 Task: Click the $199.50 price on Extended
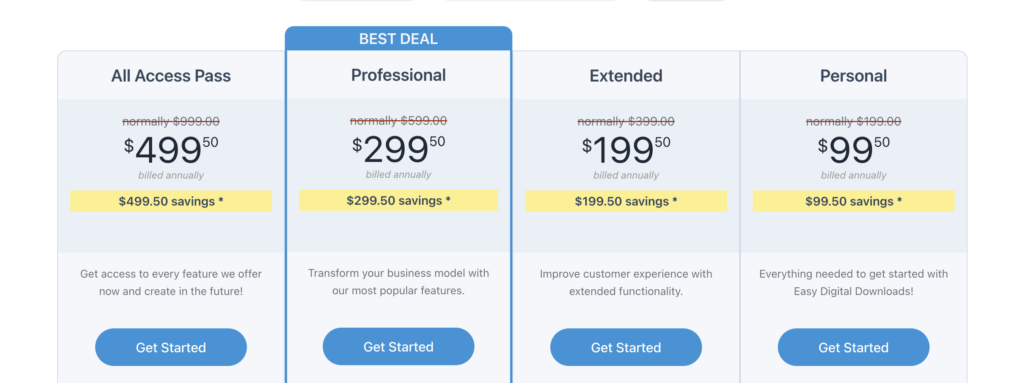pyautogui.click(x=626, y=150)
